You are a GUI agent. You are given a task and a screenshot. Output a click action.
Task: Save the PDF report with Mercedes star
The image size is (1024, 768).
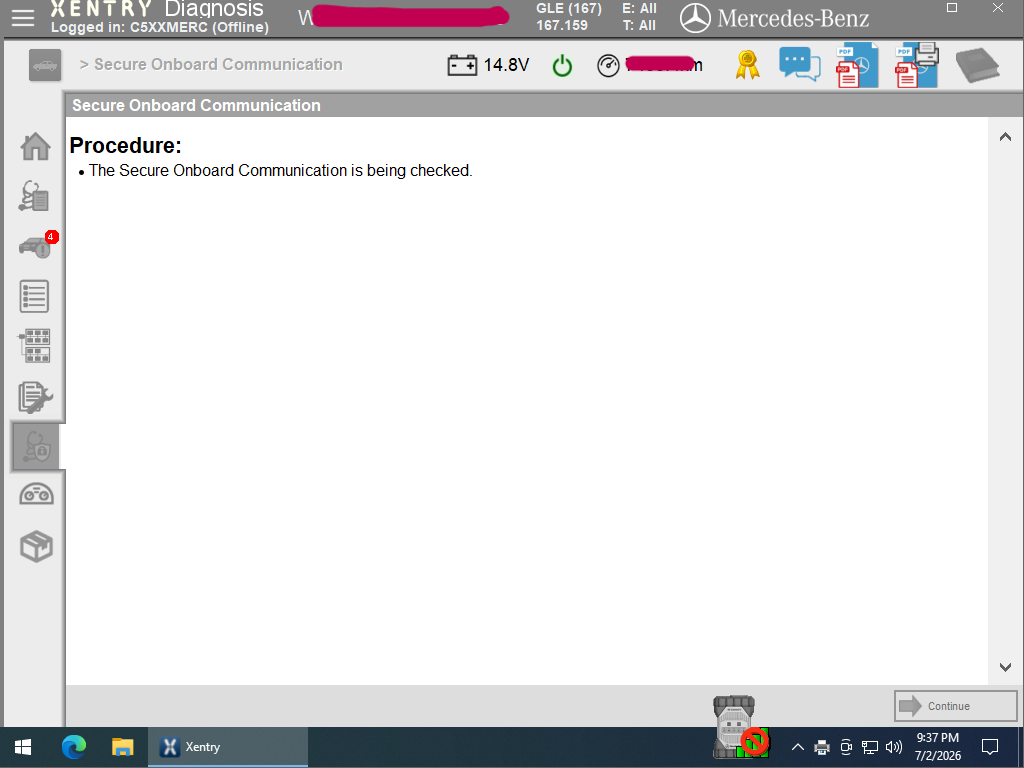857,65
